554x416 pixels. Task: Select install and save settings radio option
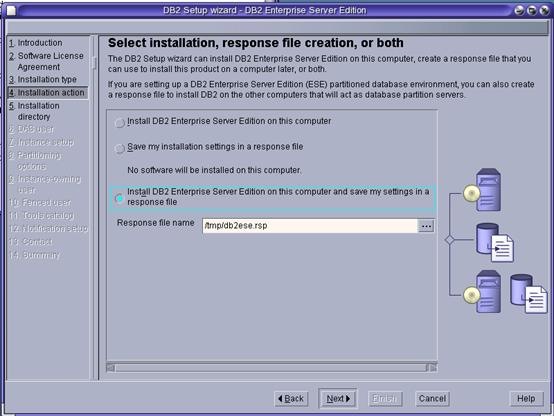pyautogui.click(x=120, y=198)
